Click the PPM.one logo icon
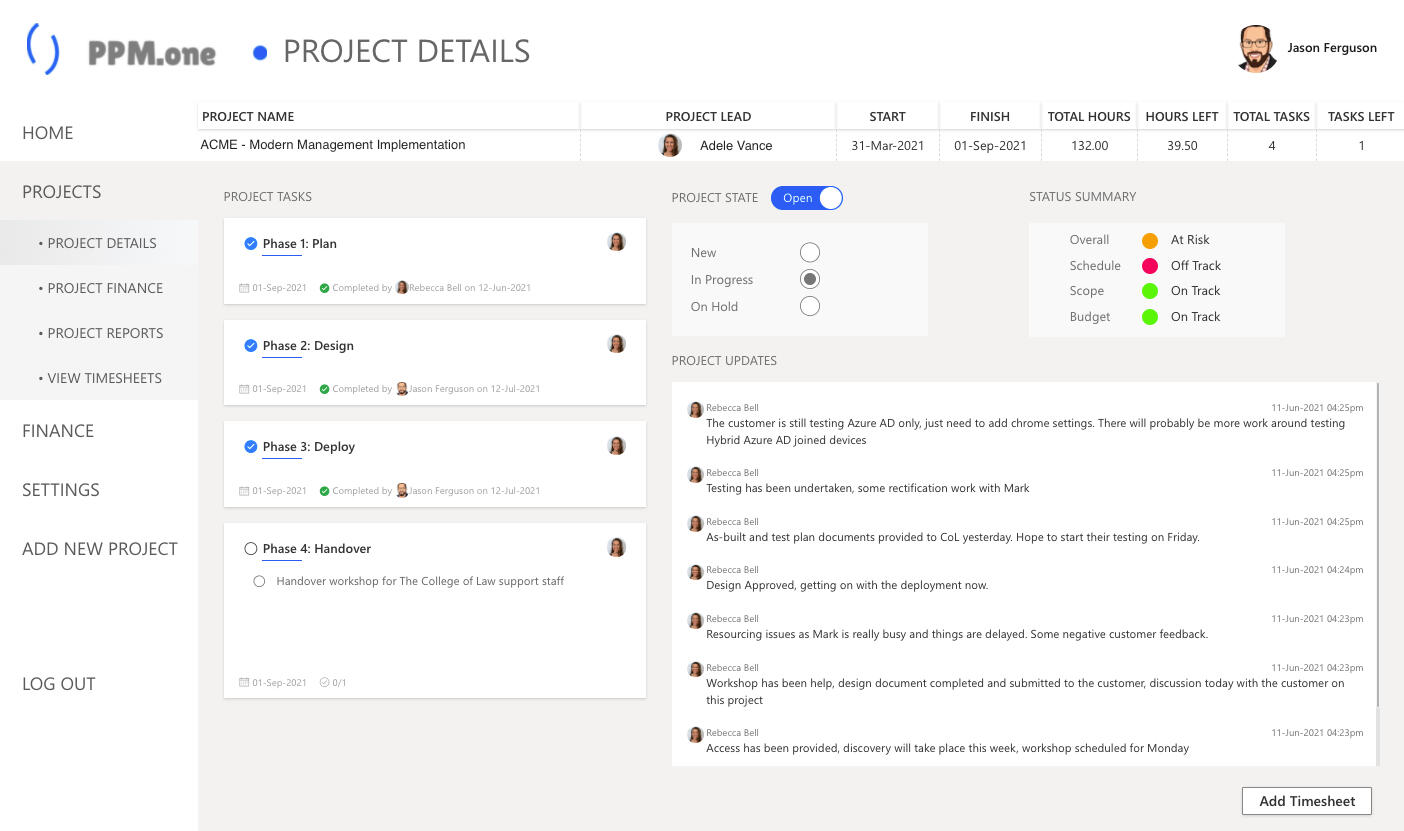This screenshot has width=1404, height=831. (43, 49)
